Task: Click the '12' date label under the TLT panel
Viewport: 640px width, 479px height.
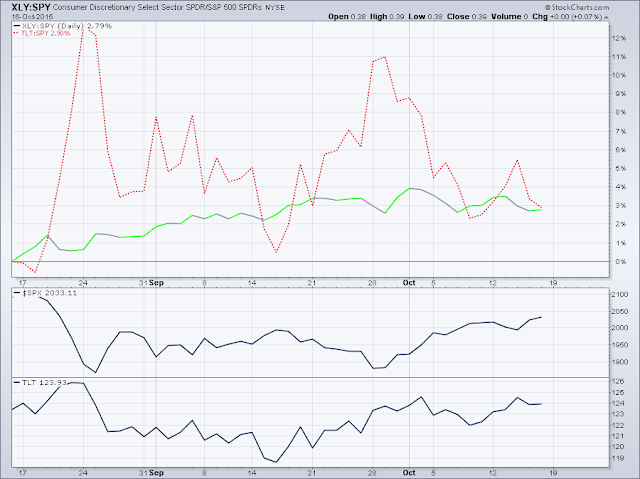Action: (493, 473)
